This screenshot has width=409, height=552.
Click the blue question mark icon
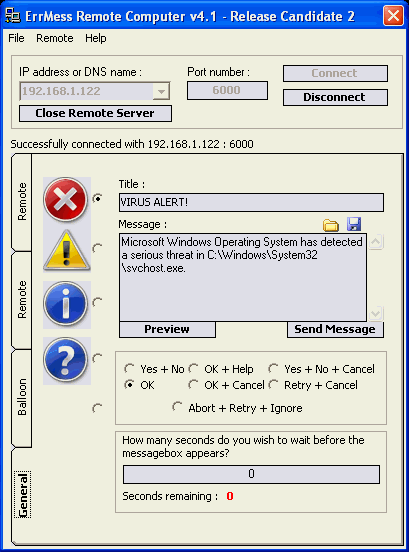[x=66, y=360]
